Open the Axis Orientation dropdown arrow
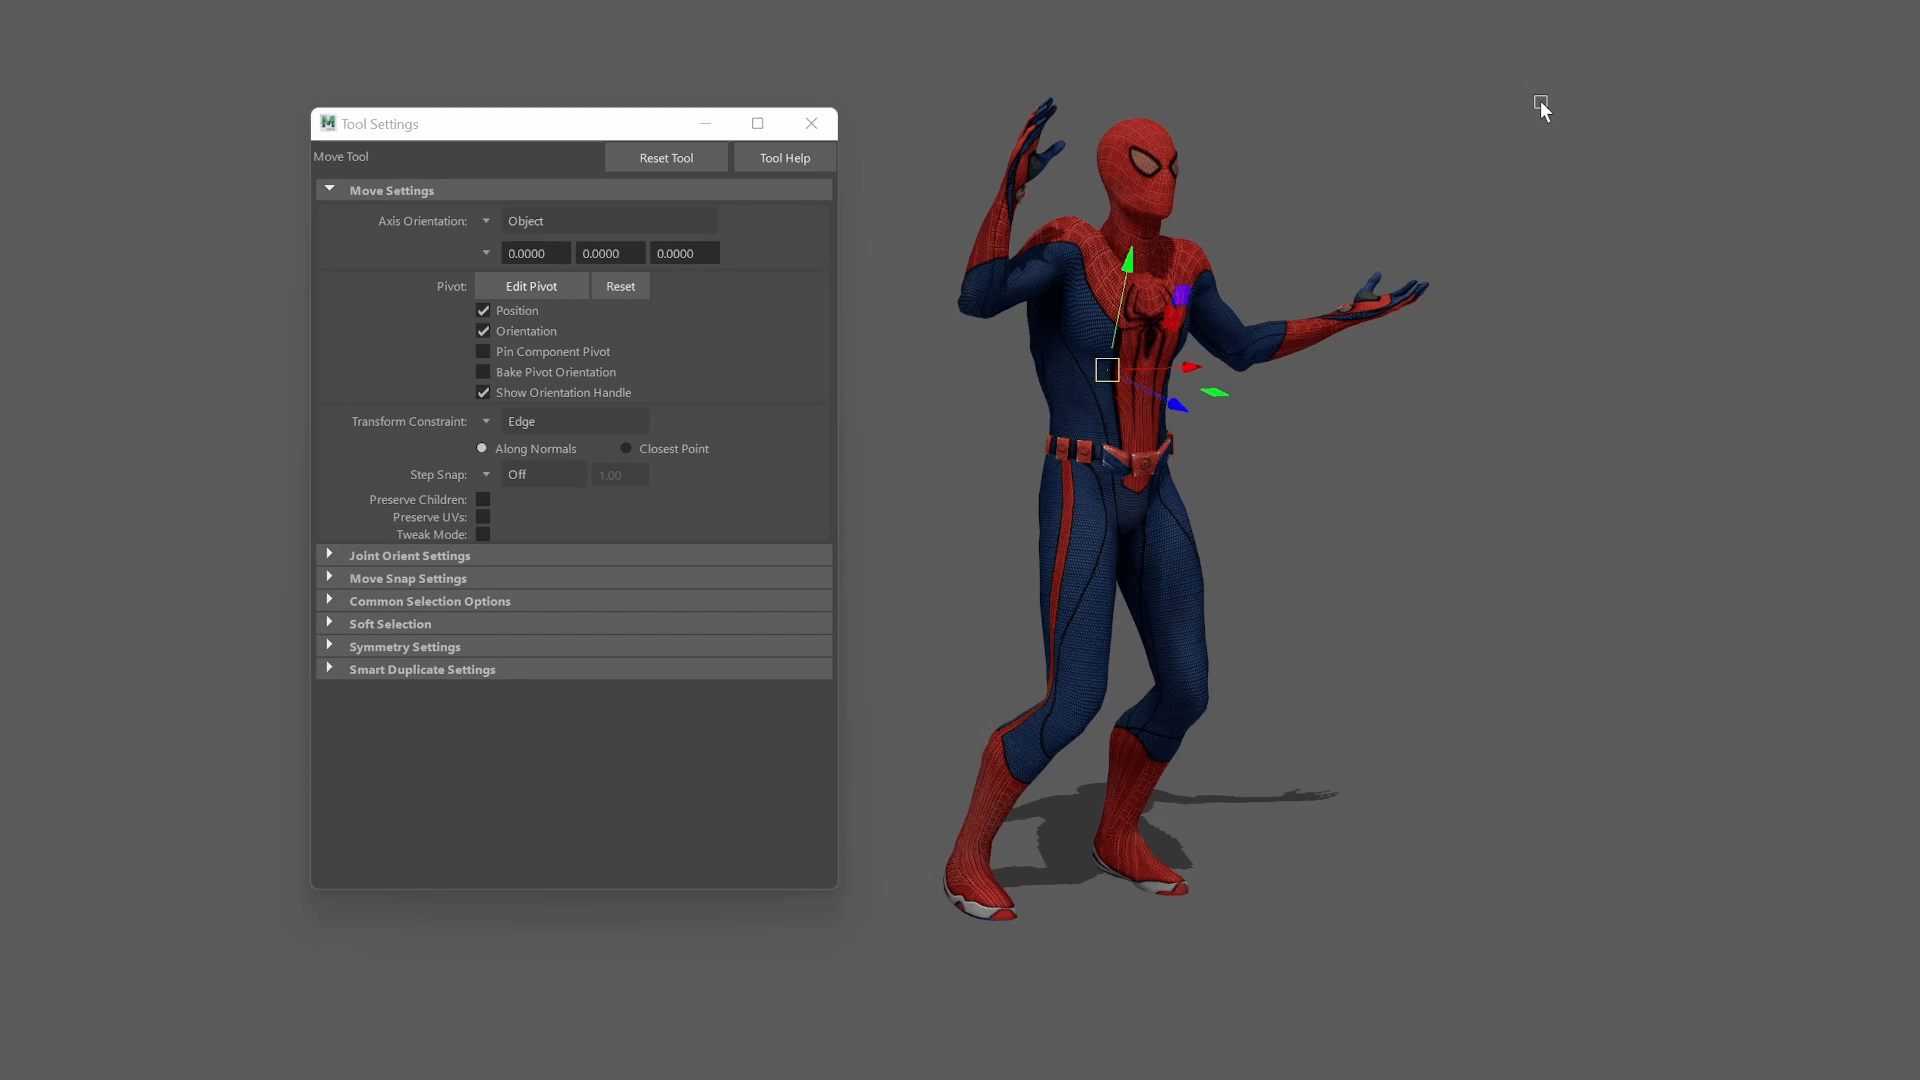Image resolution: width=1920 pixels, height=1080 pixels. coord(486,221)
